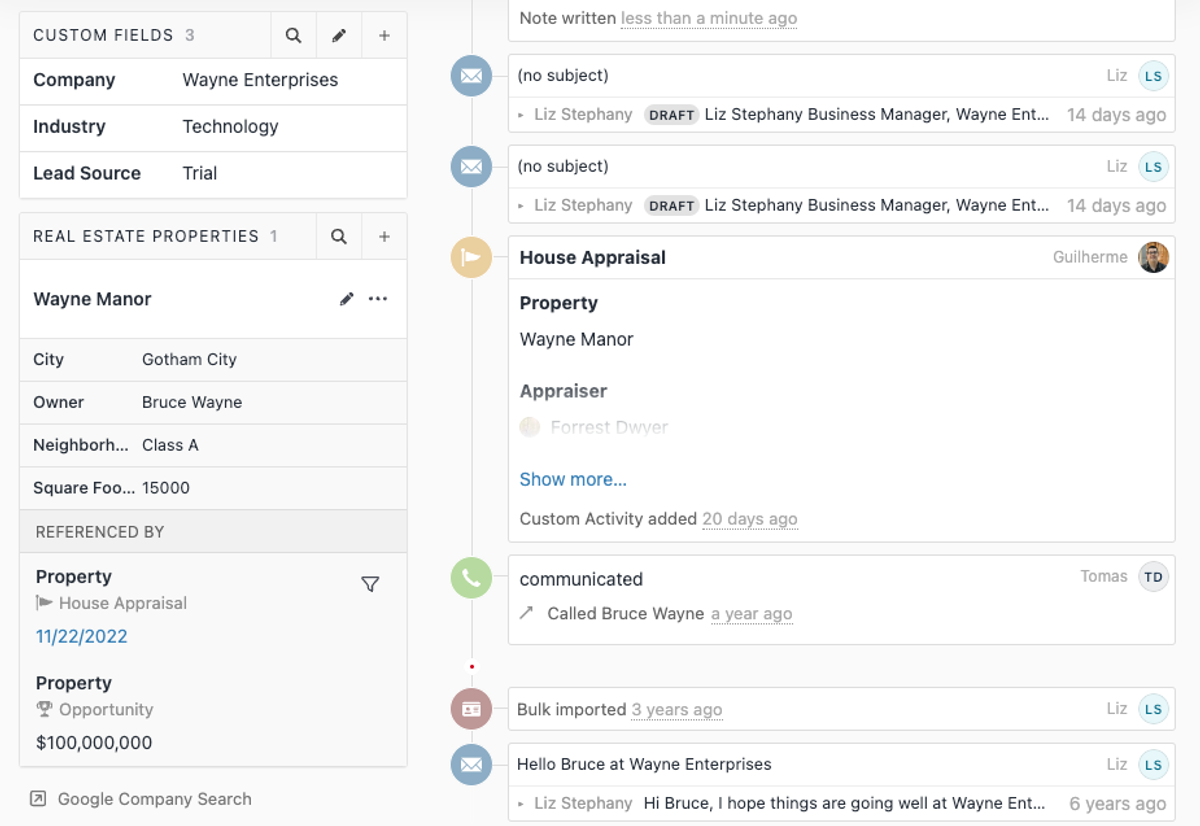
Task: Click LS avatar on Bulk imported entry
Action: click(1154, 709)
